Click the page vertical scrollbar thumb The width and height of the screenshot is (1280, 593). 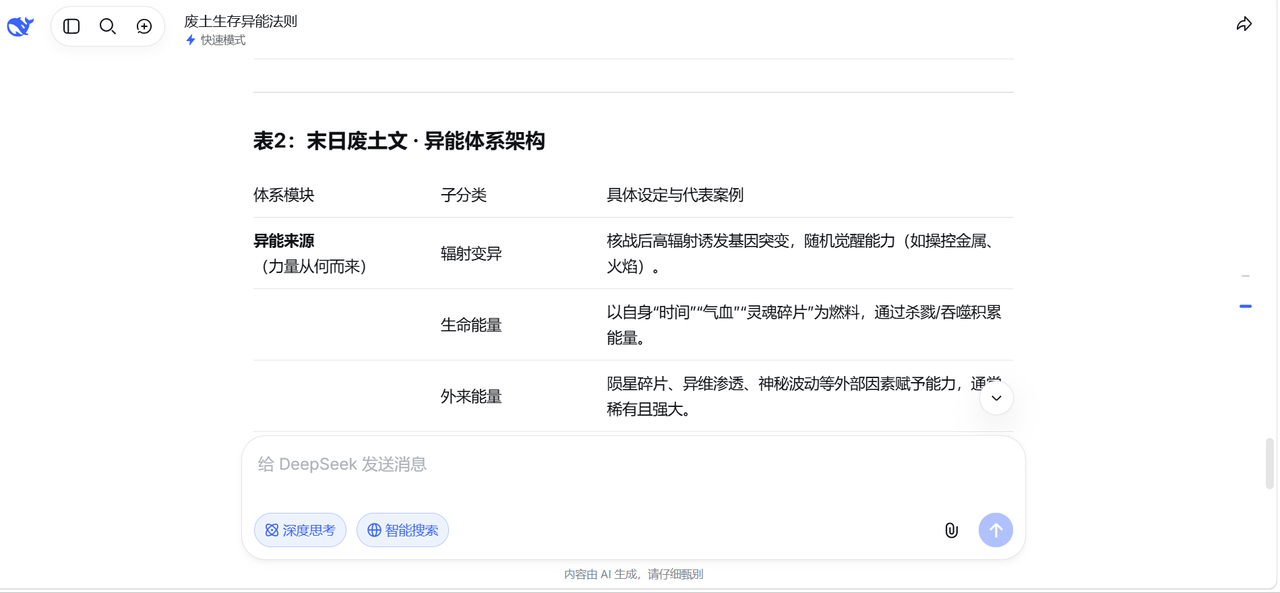click(x=1271, y=463)
